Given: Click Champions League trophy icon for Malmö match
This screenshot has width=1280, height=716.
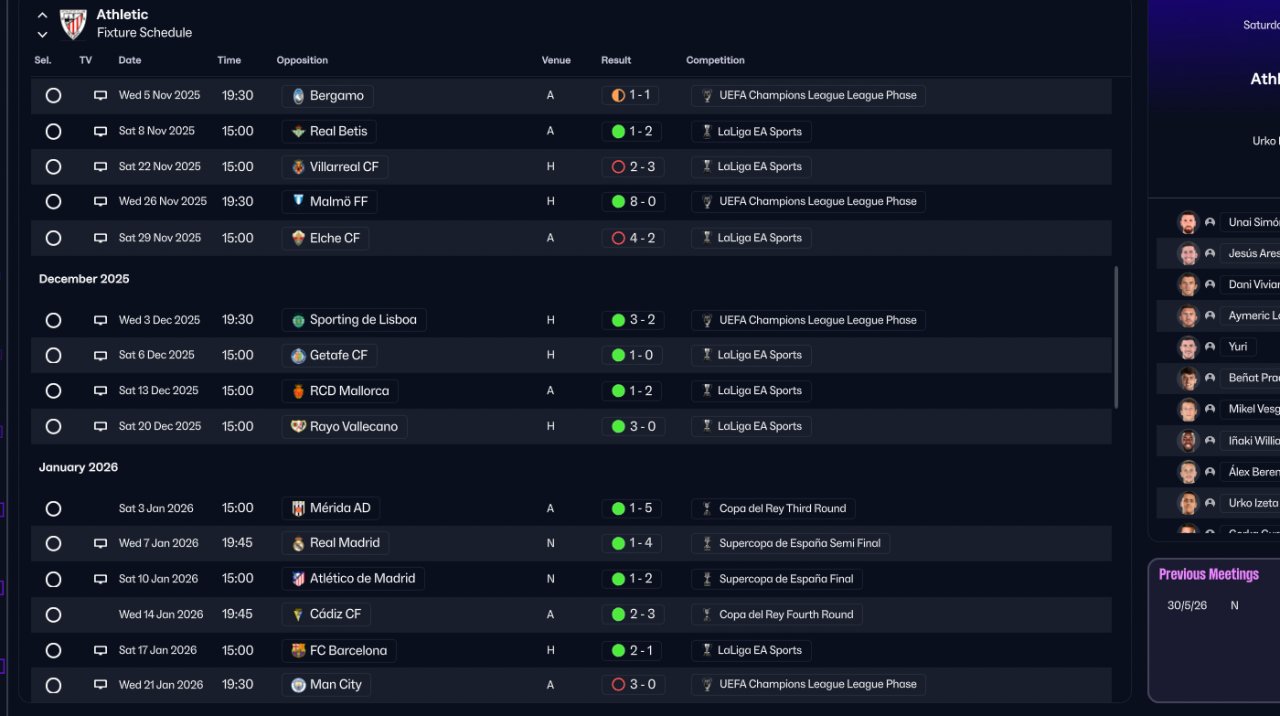Looking at the screenshot, I should 707,202.
